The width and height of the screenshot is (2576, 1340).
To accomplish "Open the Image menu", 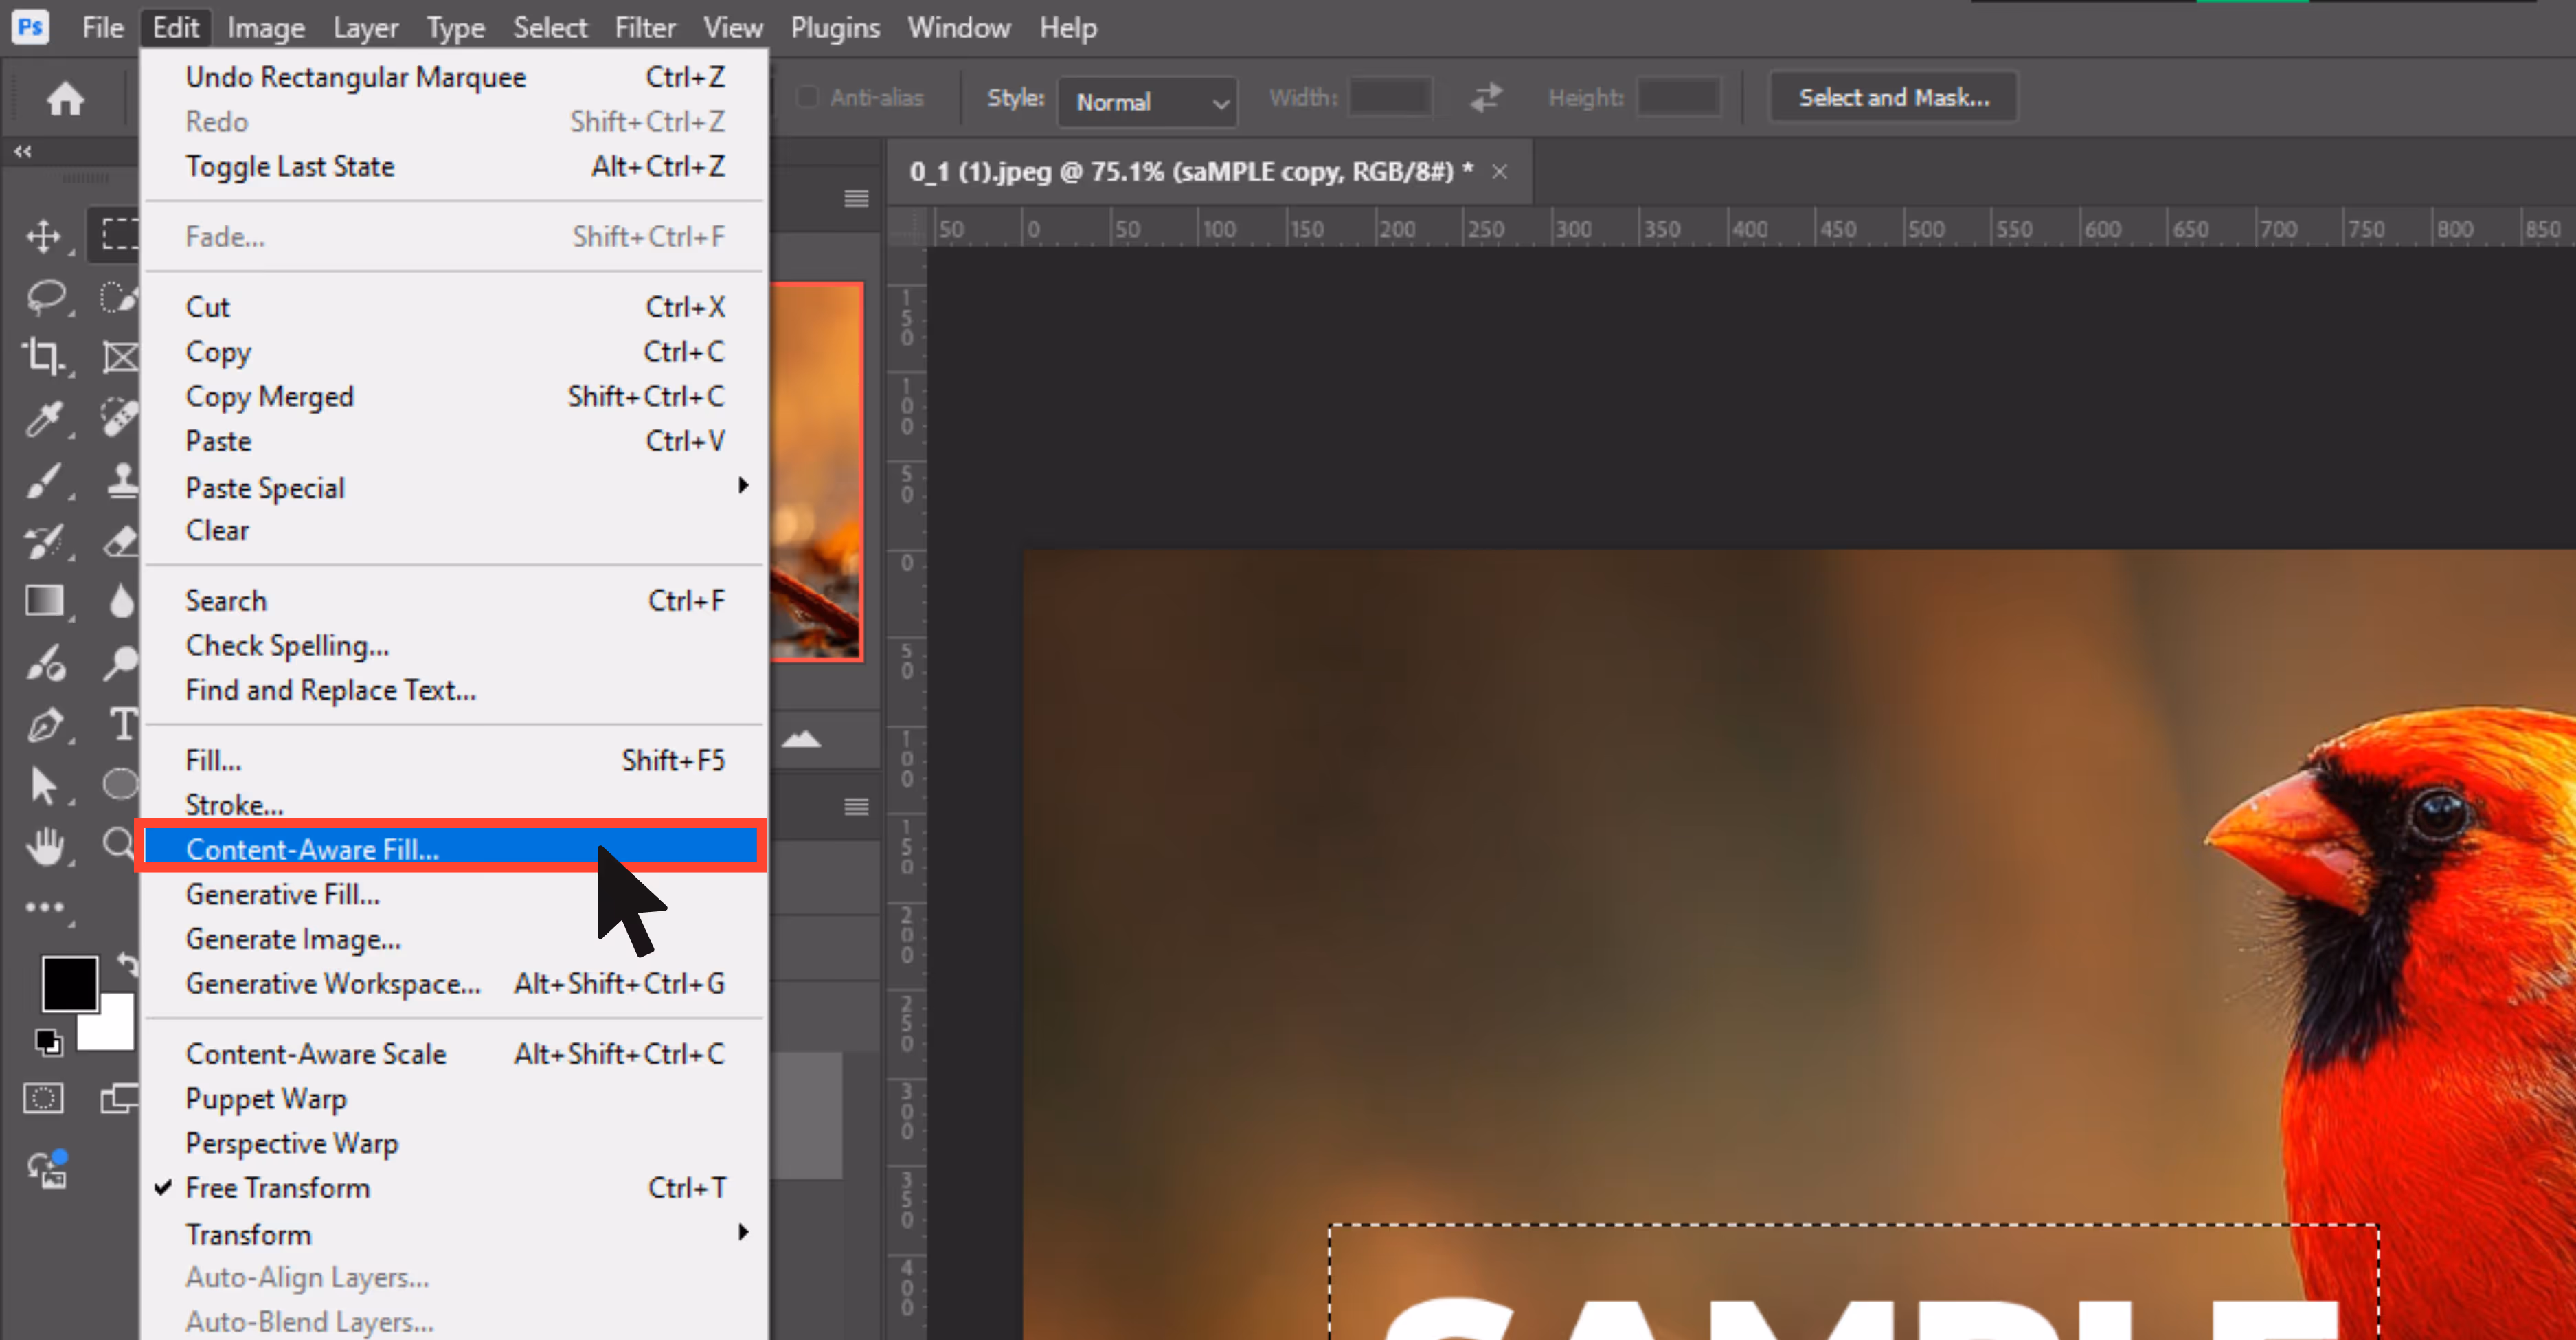I will pyautogui.click(x=266, y=28).
